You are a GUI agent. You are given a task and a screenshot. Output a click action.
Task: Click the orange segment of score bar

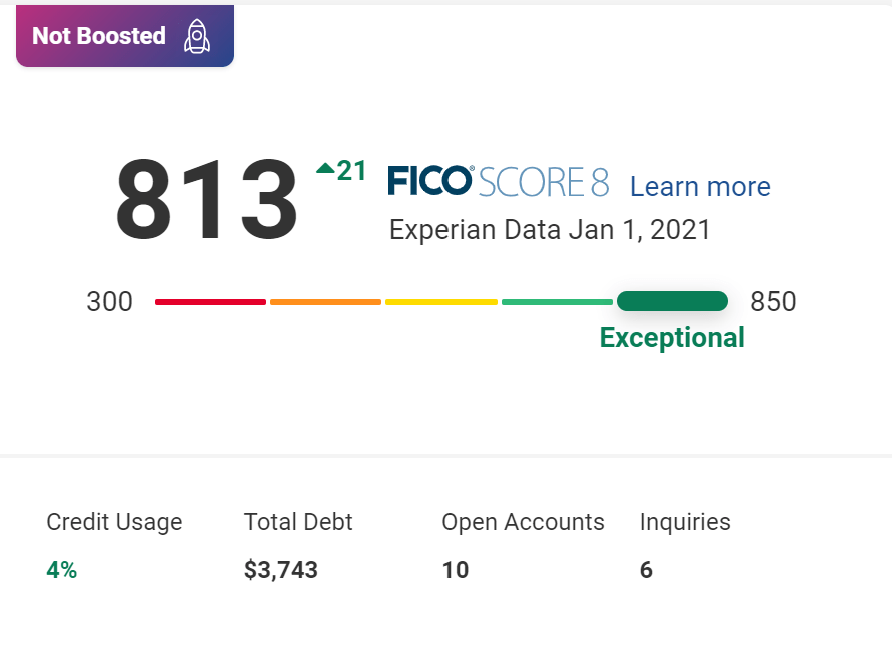(325, 301)
